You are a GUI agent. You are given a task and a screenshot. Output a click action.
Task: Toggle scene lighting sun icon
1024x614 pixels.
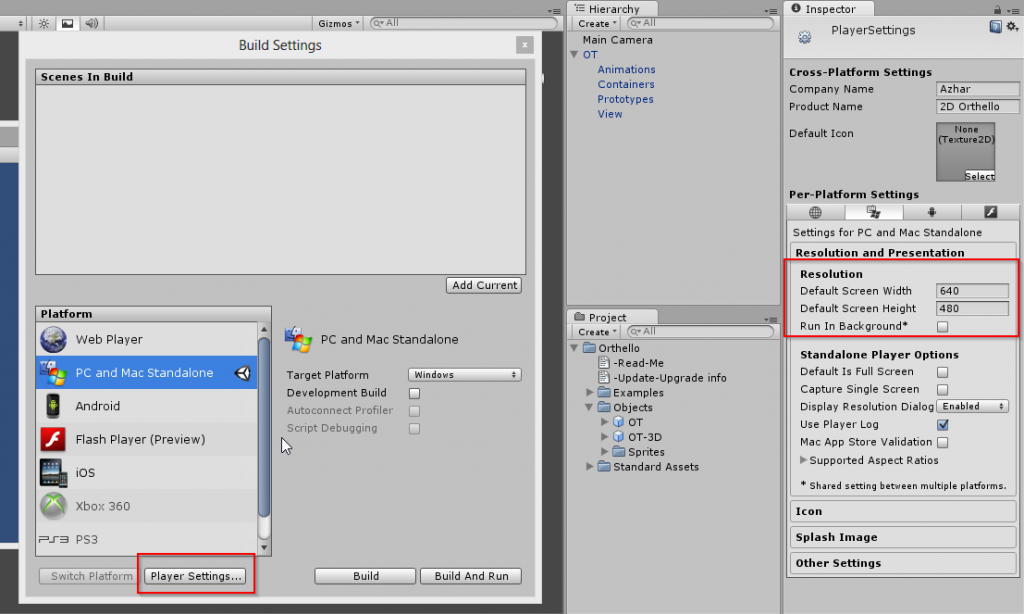44,23
